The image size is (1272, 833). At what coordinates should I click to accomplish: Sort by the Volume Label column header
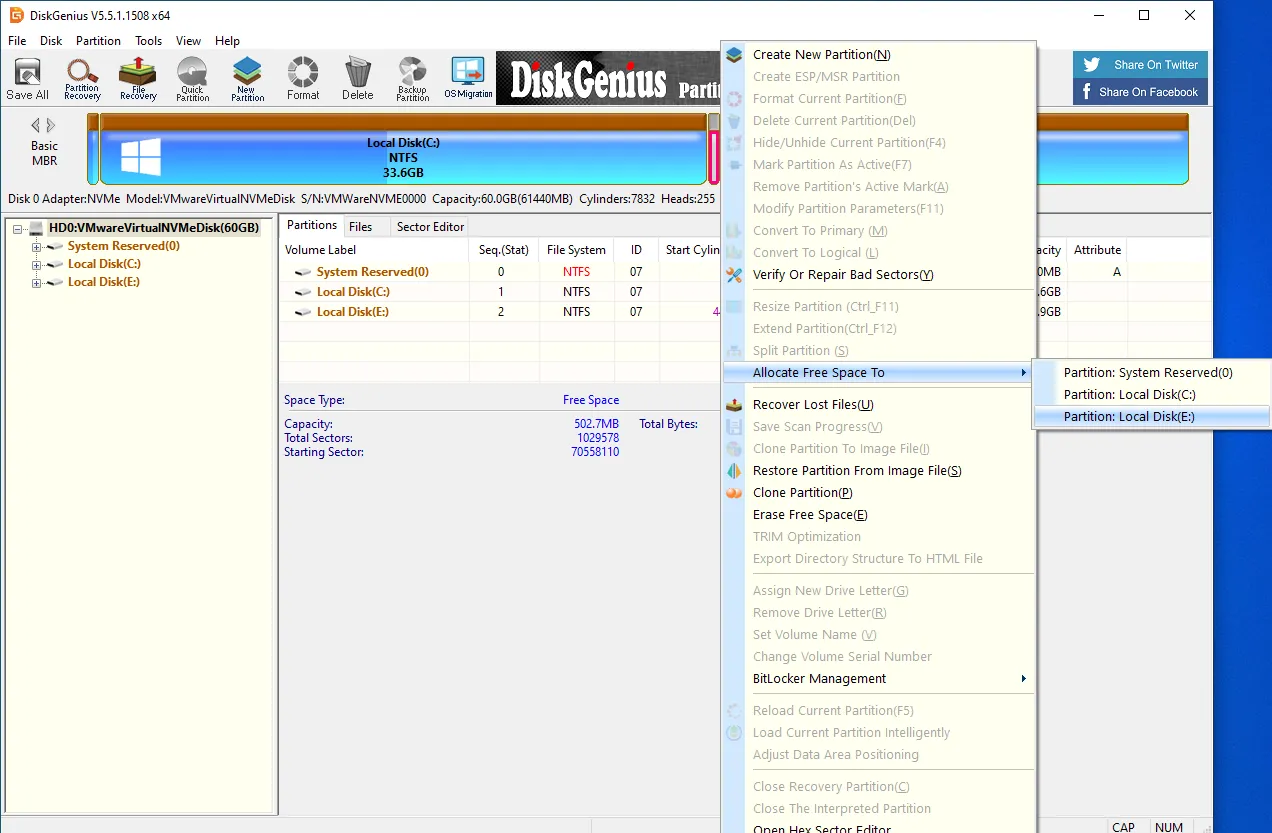coord(374,250)
